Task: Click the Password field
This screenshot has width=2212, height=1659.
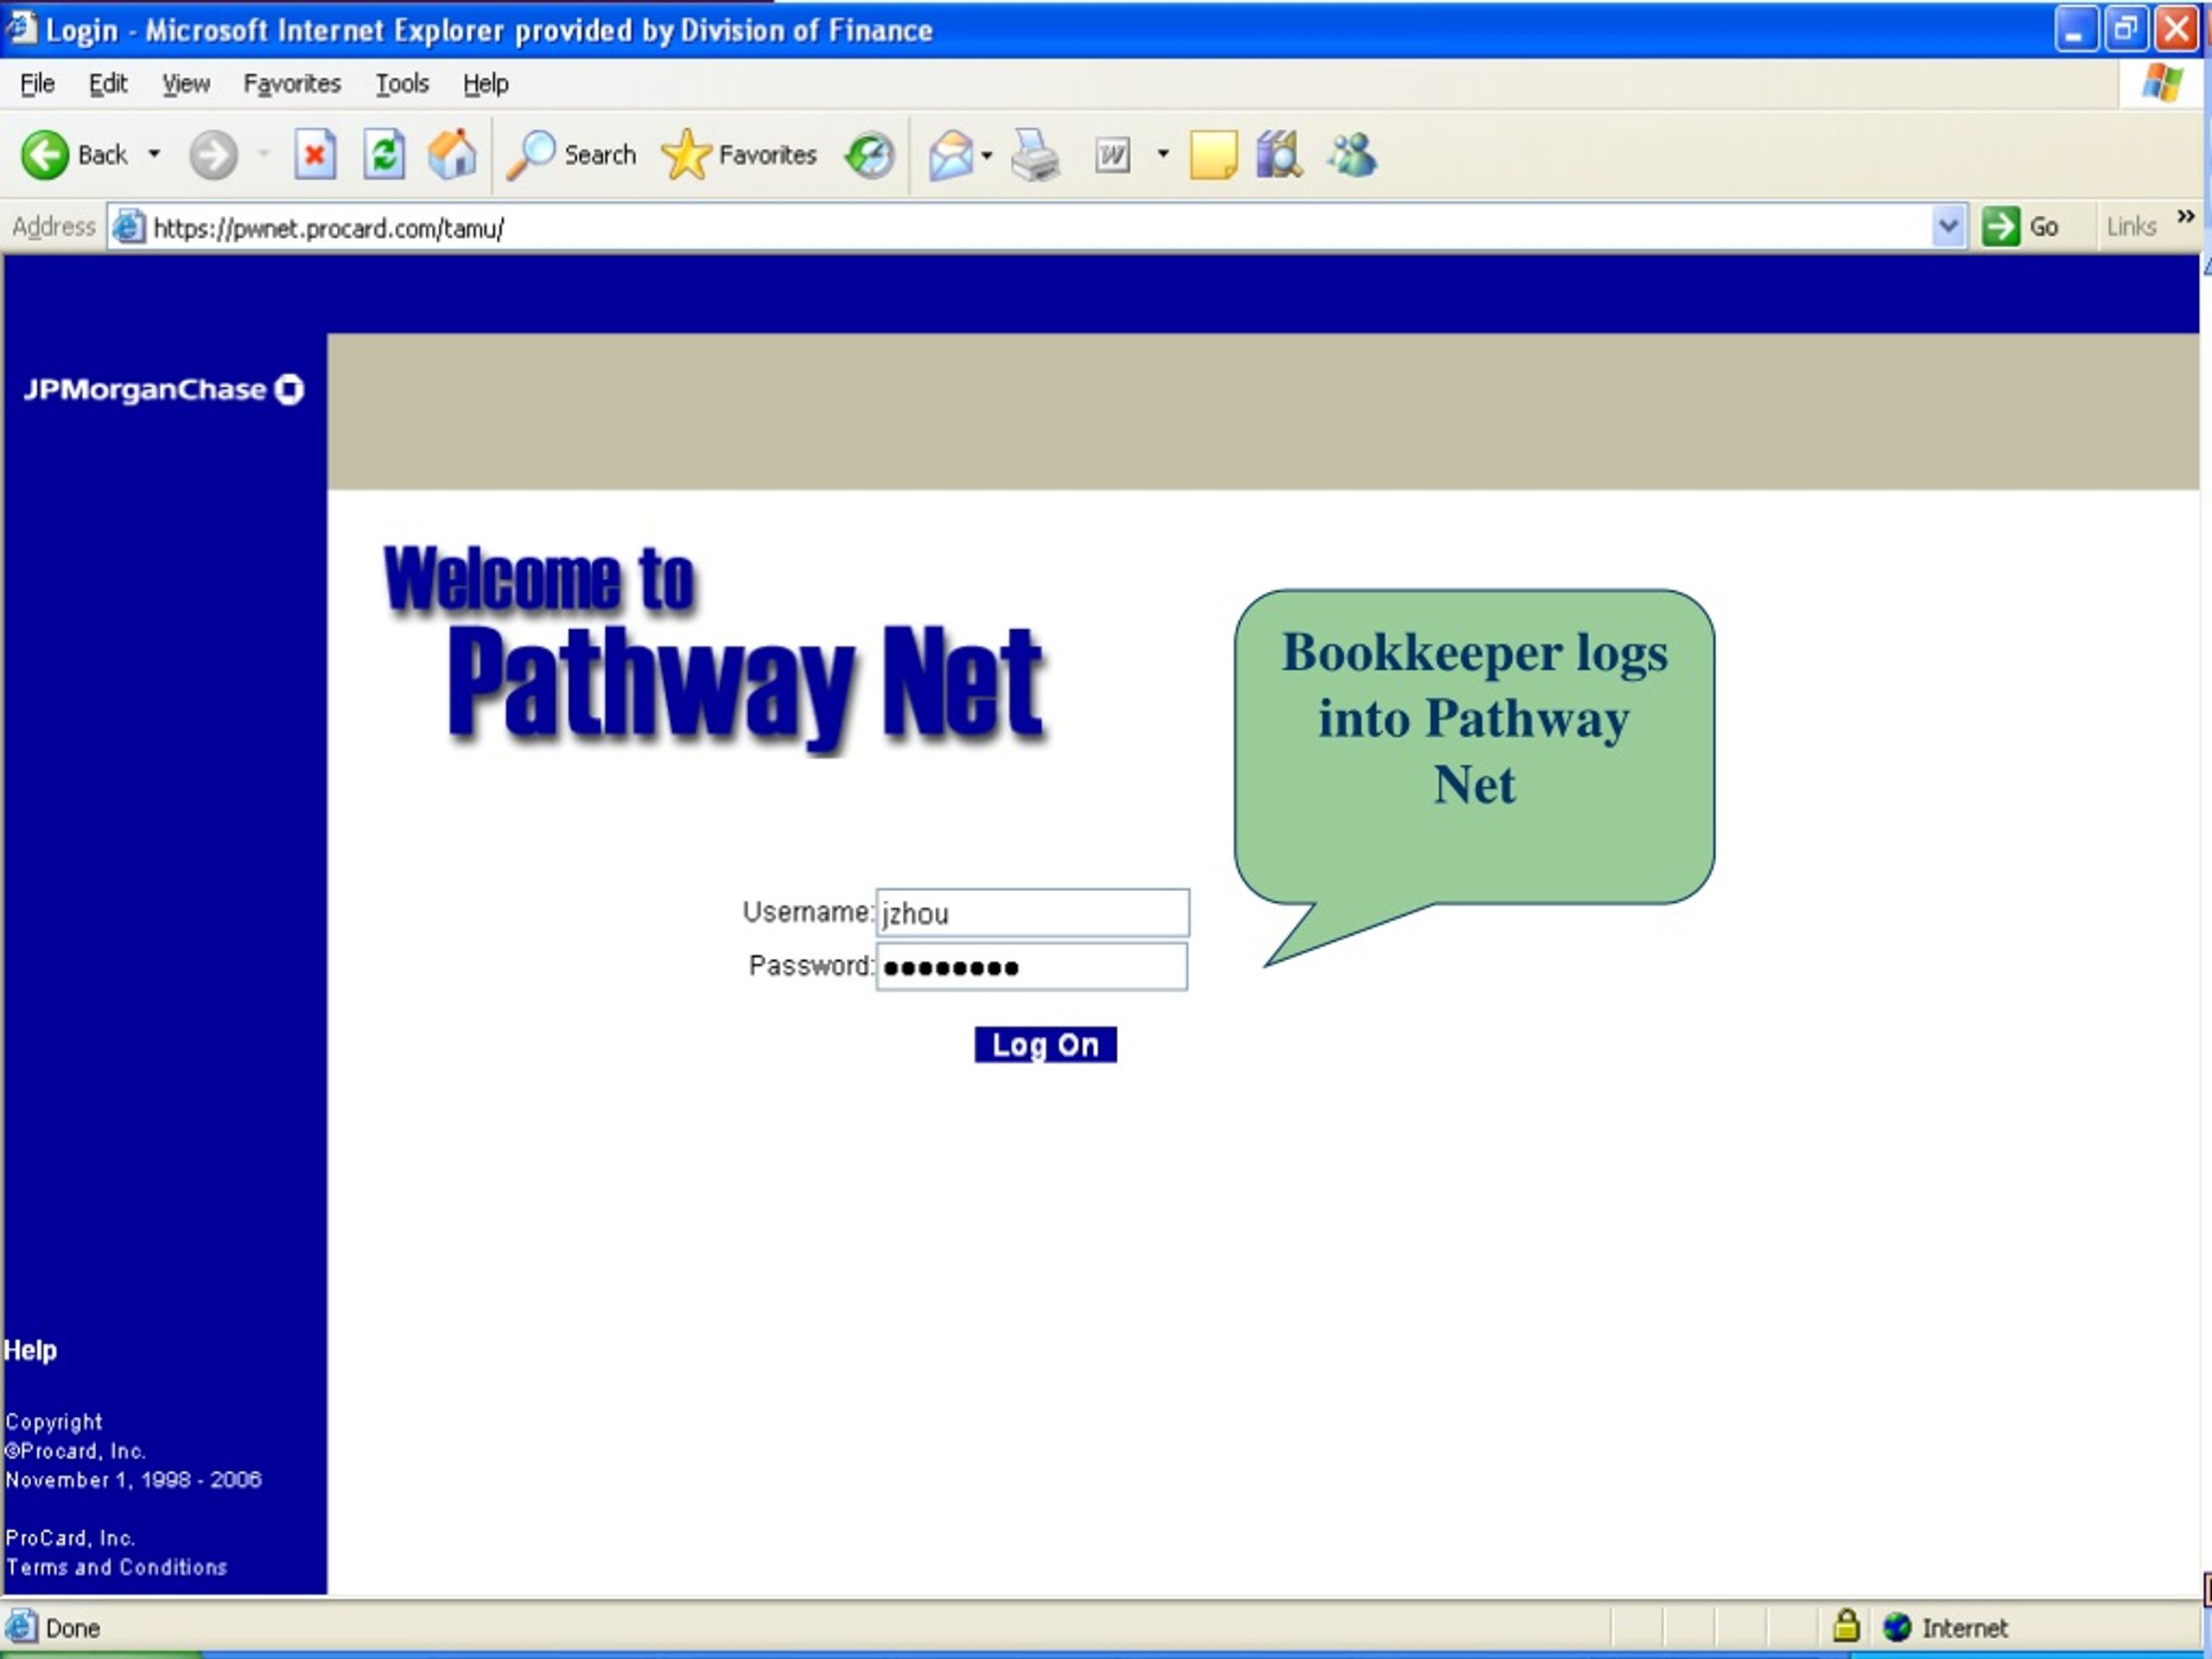Action: click(1032, 967)
